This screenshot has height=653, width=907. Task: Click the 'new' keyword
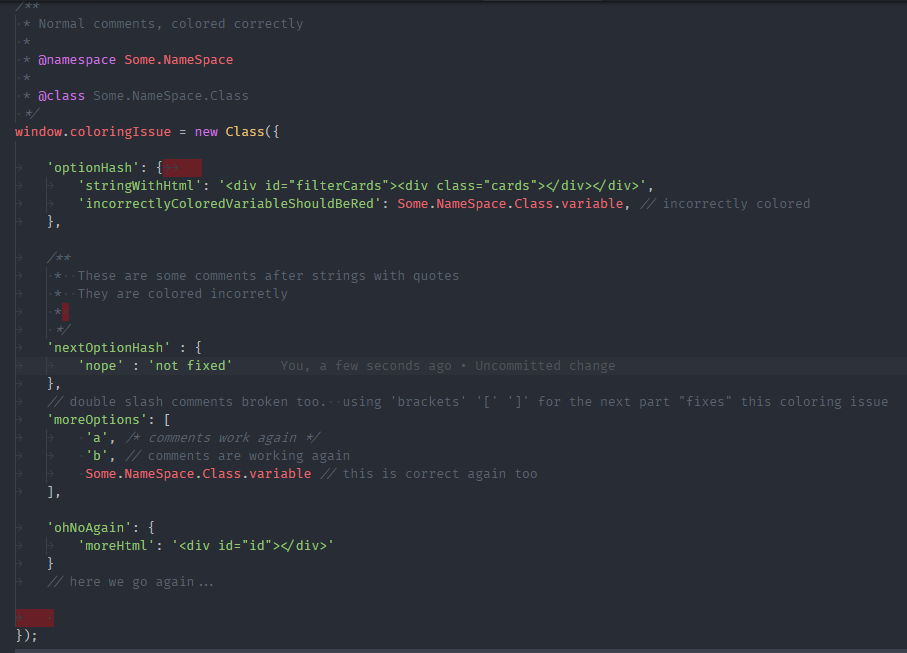[206, 131]
